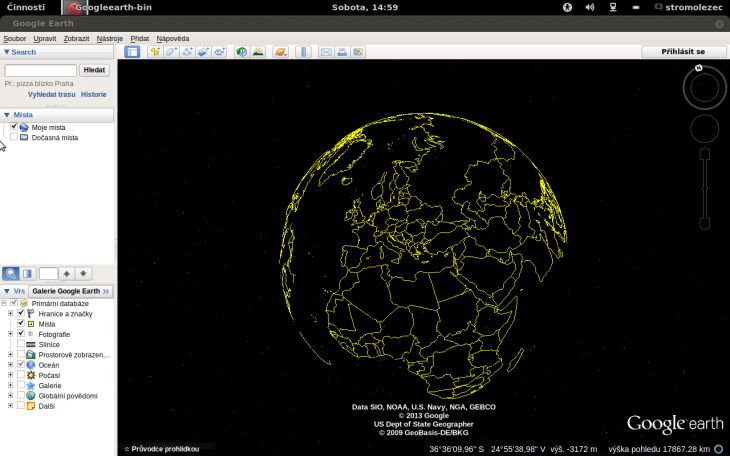Click the Přihlásit se button

pyautogui.click(x=683, y=52)
